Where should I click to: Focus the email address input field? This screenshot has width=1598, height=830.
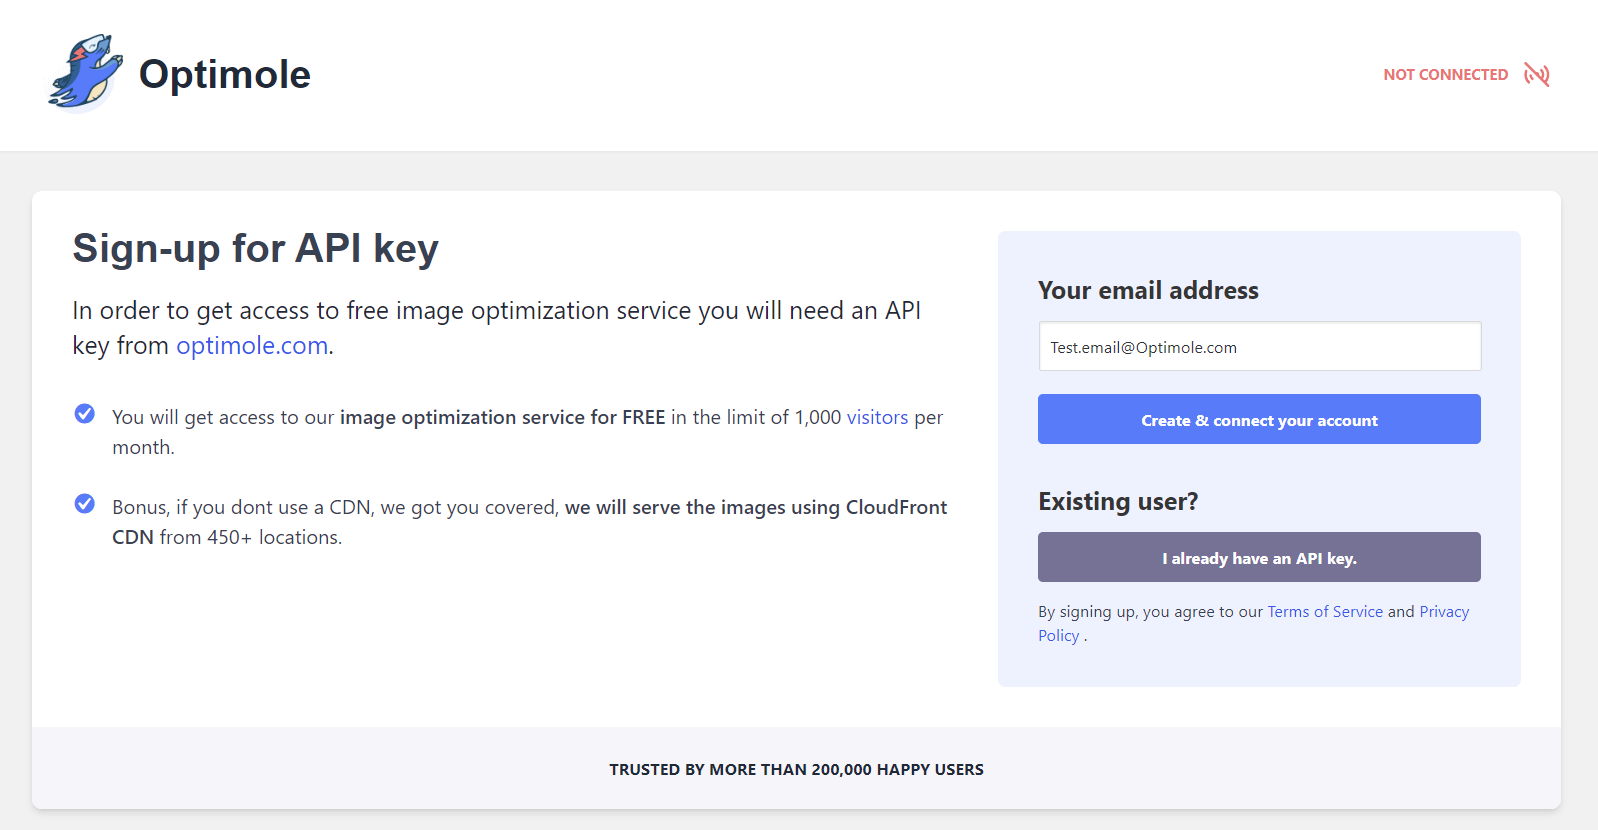tap(1259, 347)
